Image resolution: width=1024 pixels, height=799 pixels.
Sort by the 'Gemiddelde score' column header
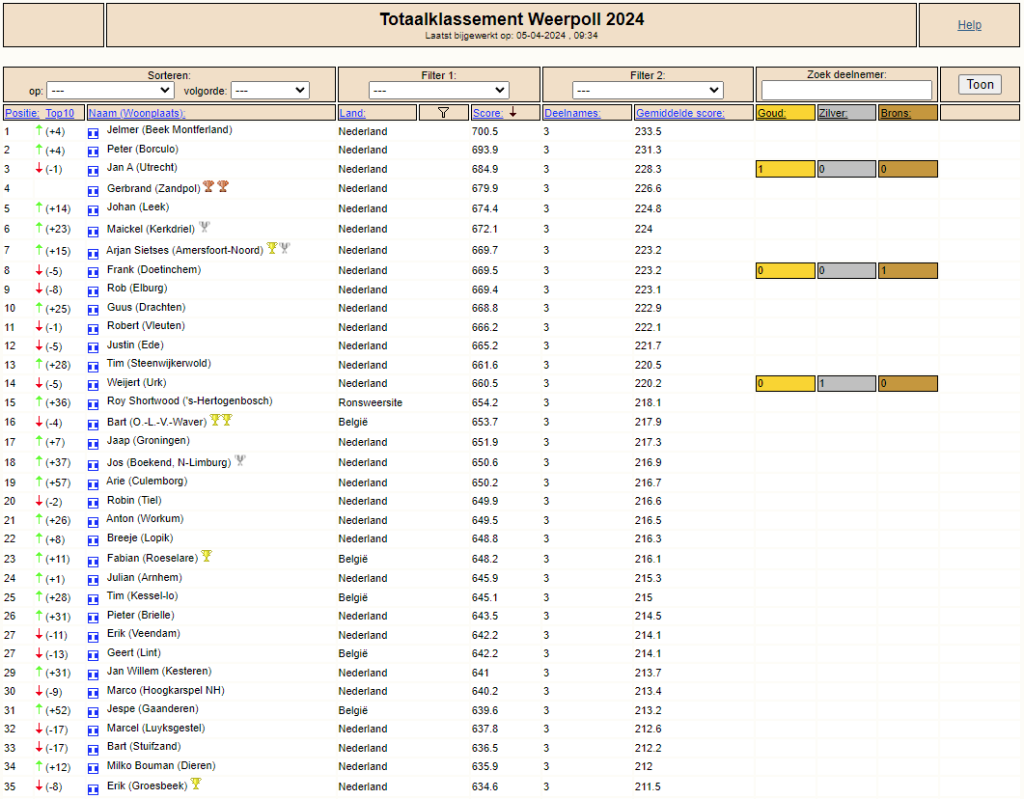[680, 113]
